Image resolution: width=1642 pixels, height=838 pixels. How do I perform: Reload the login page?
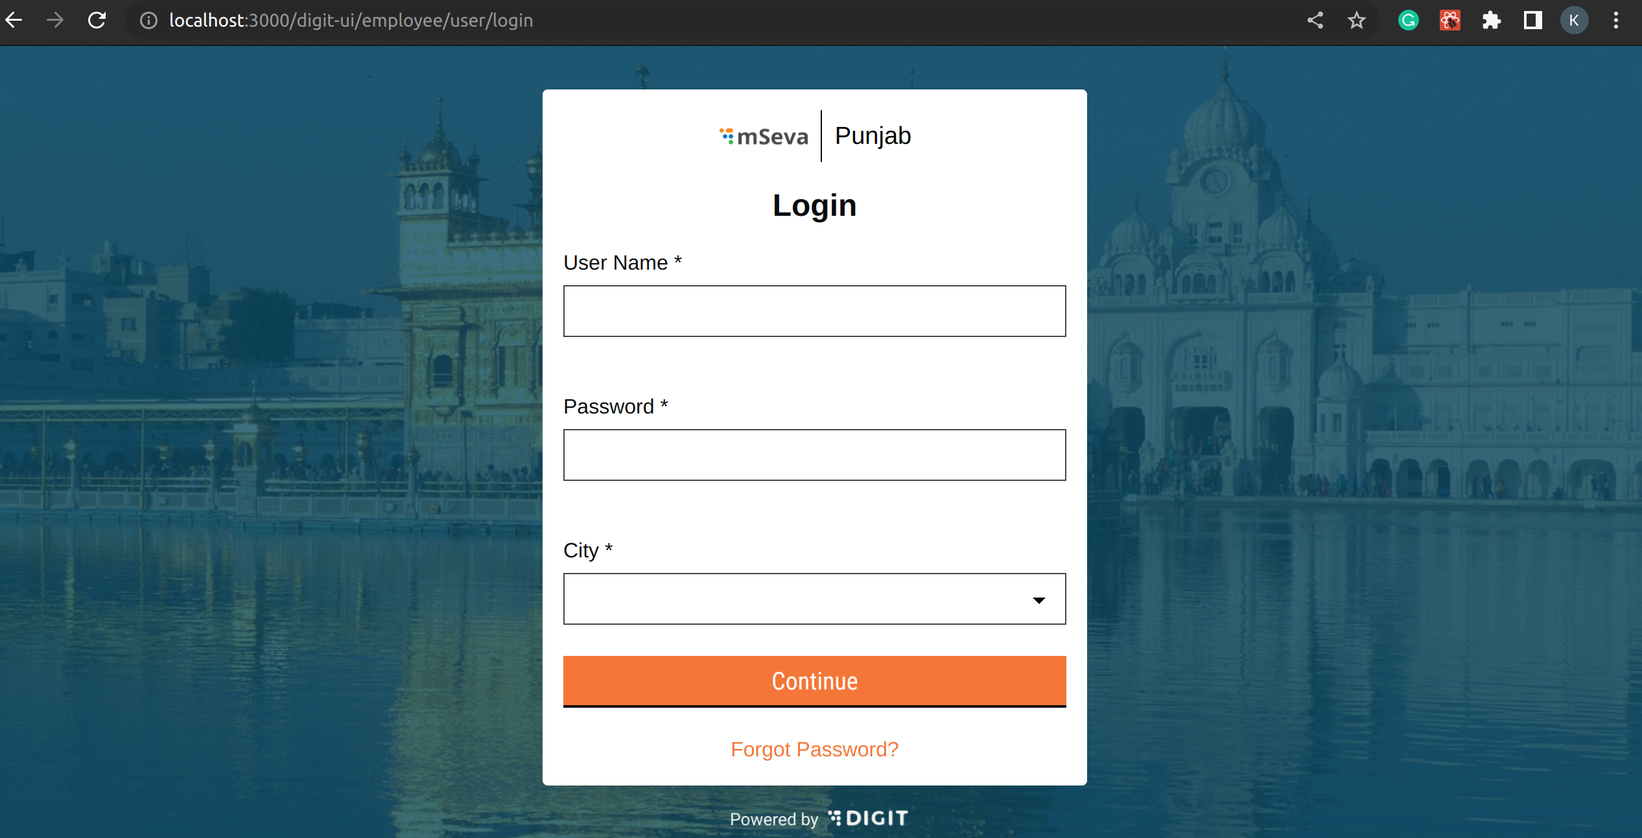97,20
